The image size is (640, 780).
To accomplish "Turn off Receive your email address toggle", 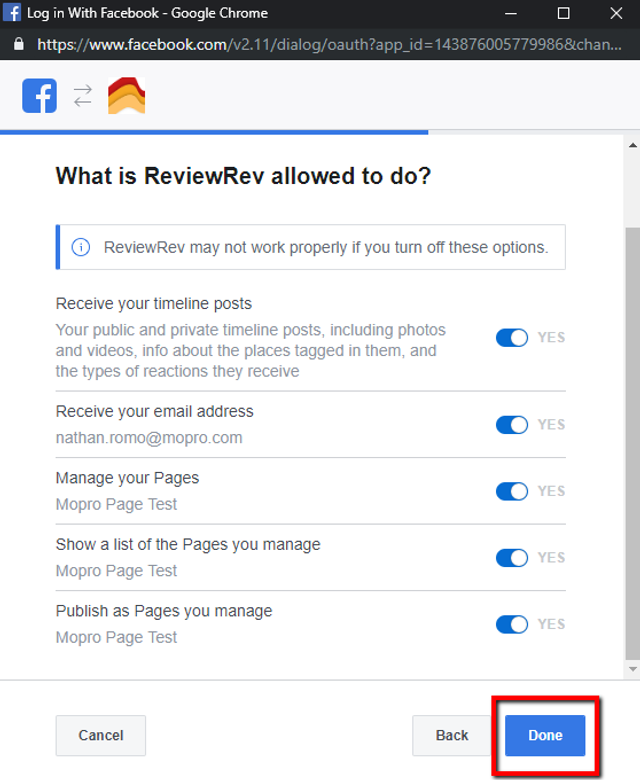I will [512, 425].
